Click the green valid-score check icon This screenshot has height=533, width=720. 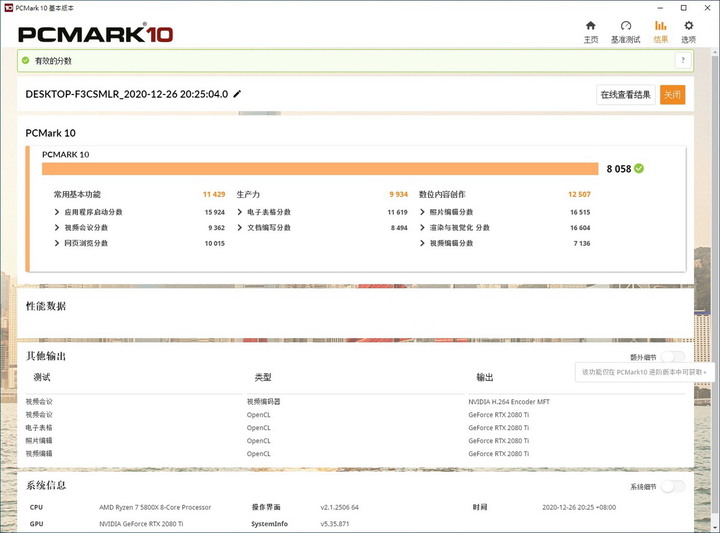tap(26, 61)
